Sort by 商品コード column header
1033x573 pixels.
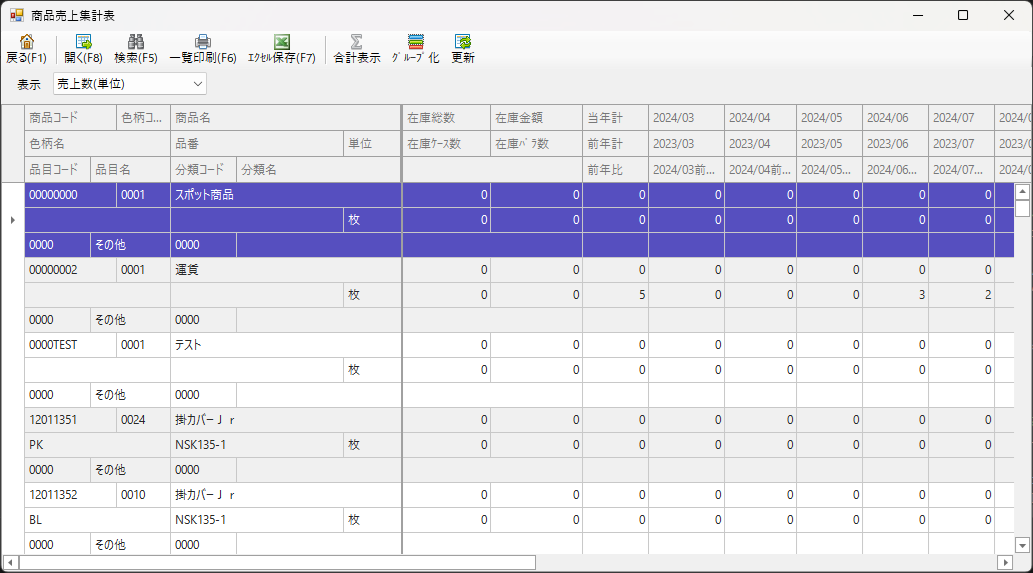[x=70, y=118]
